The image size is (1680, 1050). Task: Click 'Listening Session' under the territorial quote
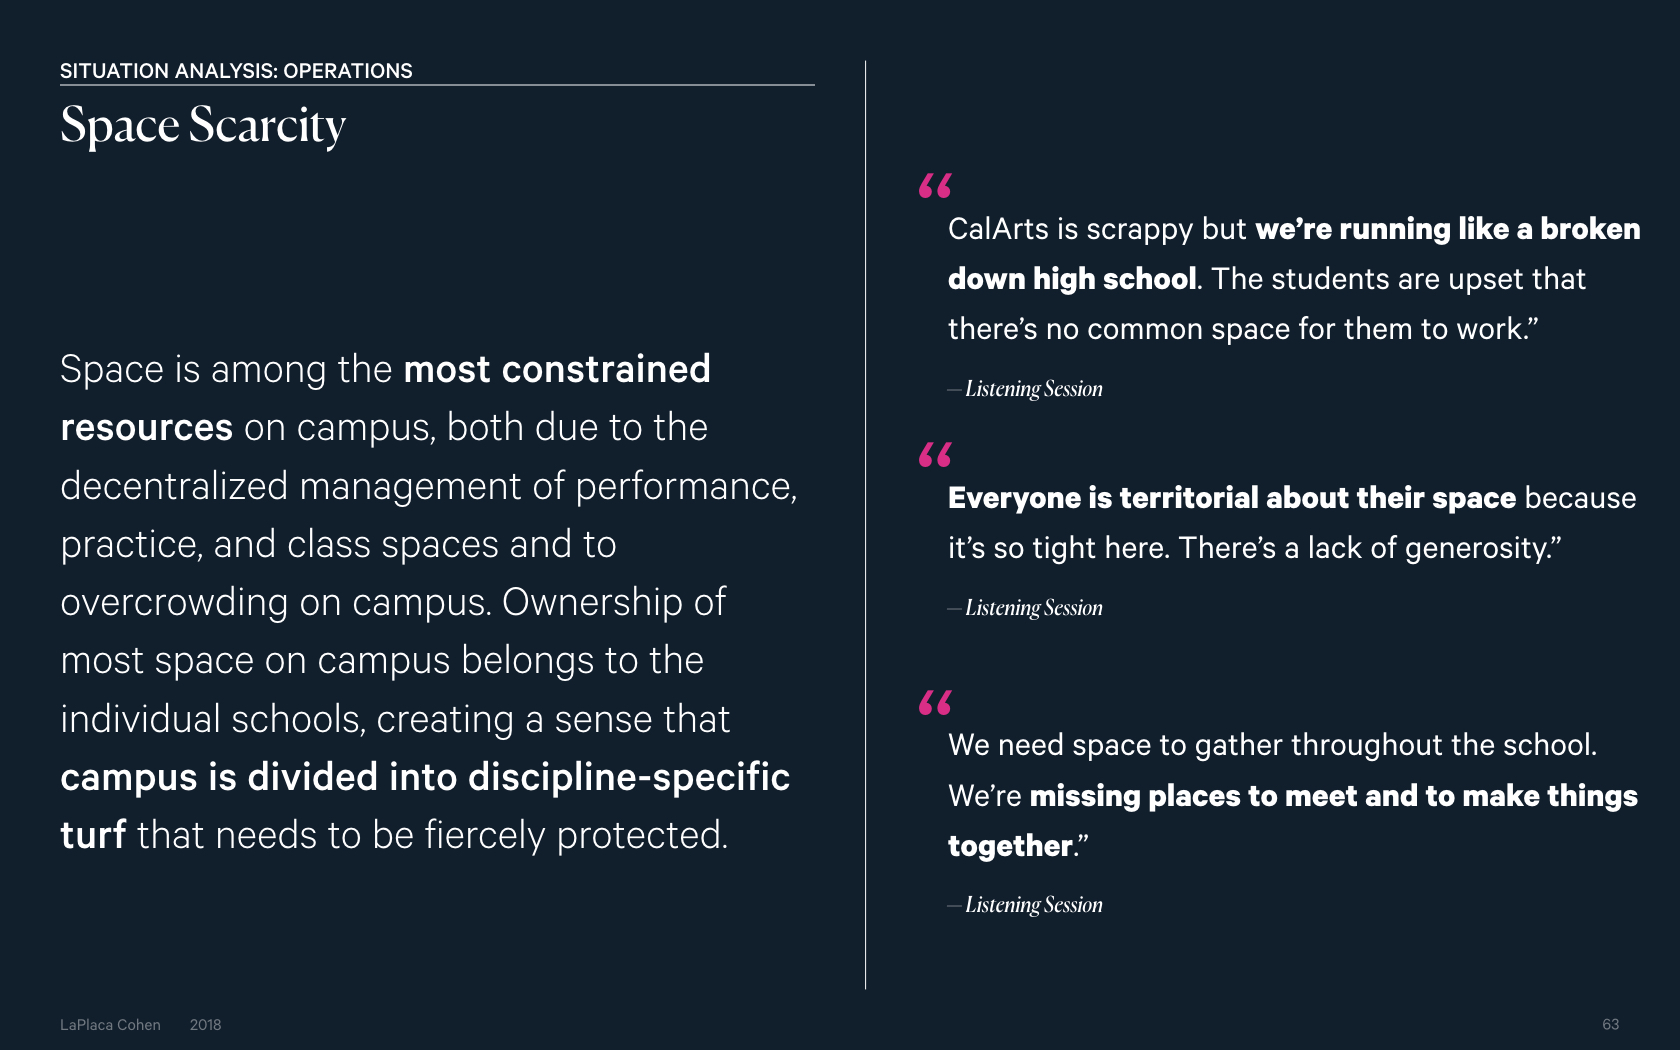click(x=1034, y=608)
